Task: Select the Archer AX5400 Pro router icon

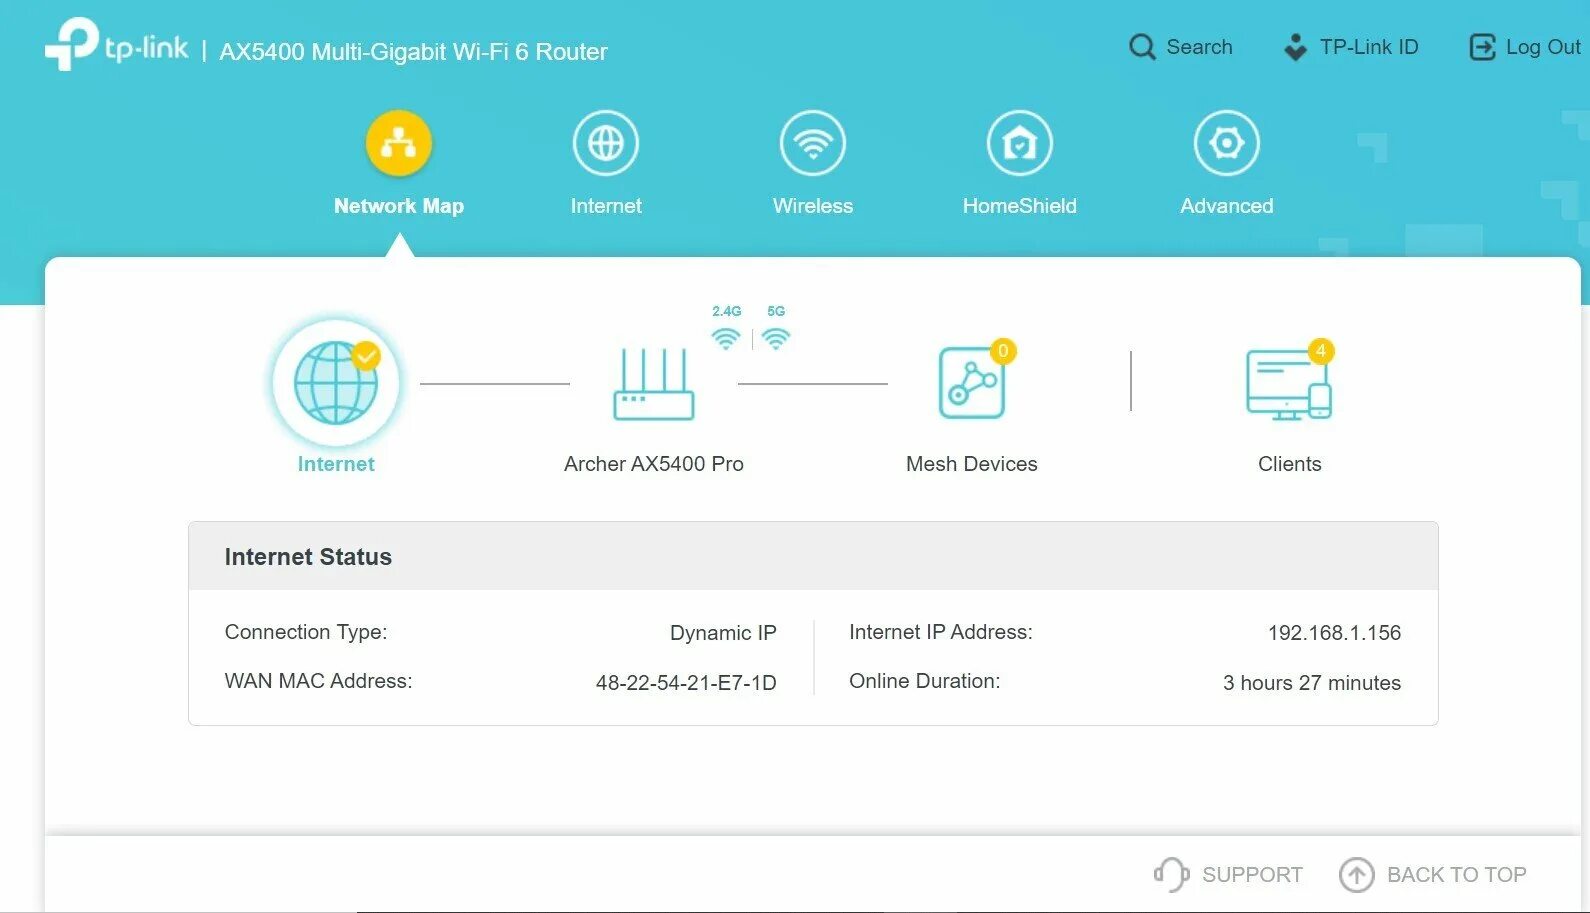Action: pos(654,384)
